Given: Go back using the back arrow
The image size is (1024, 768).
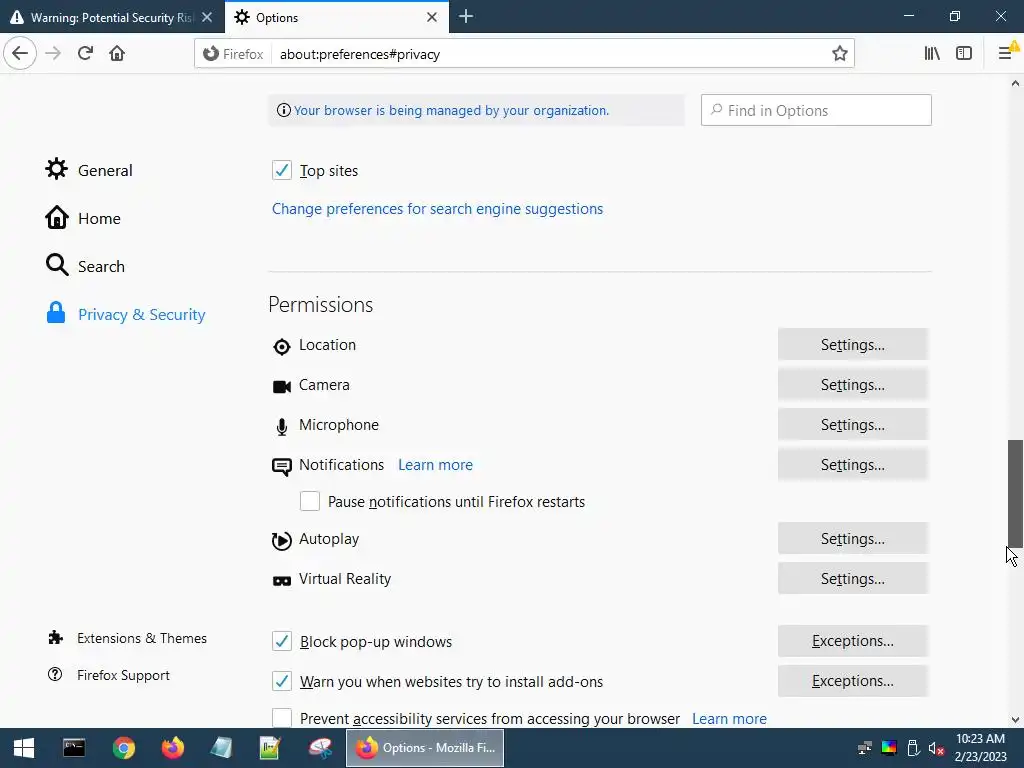Looking at the screenshot, I should [20, 54].
